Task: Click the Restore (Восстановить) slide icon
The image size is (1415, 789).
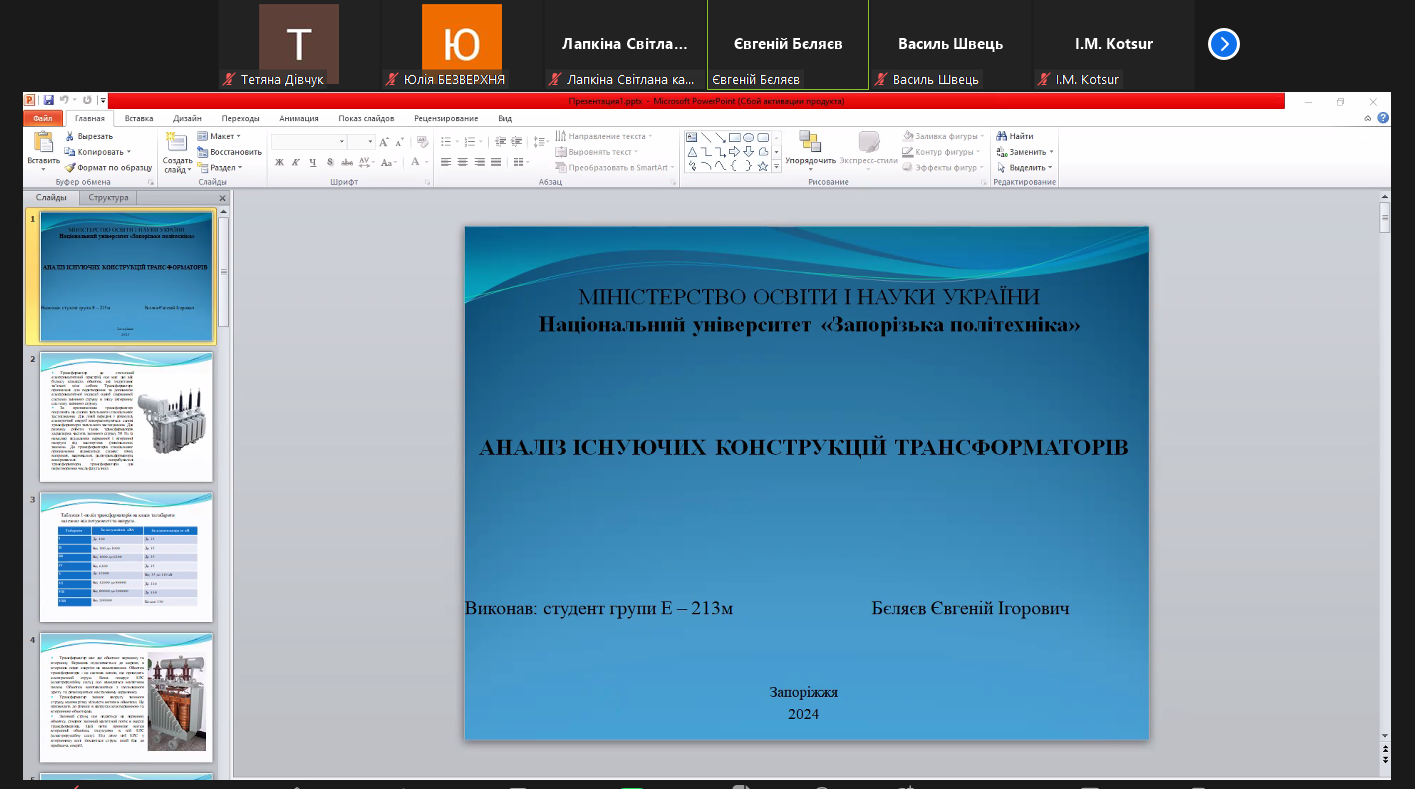Action: tap(203, 152)
